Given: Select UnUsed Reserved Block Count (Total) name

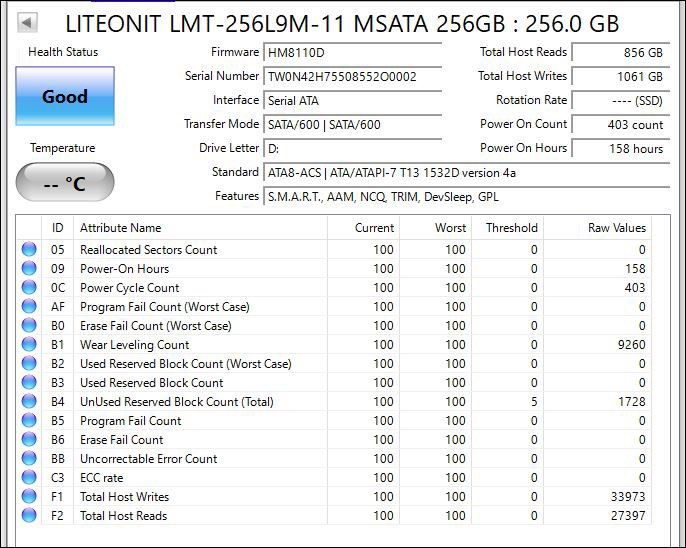Looking at the screenshot, I should pos(176,401).
